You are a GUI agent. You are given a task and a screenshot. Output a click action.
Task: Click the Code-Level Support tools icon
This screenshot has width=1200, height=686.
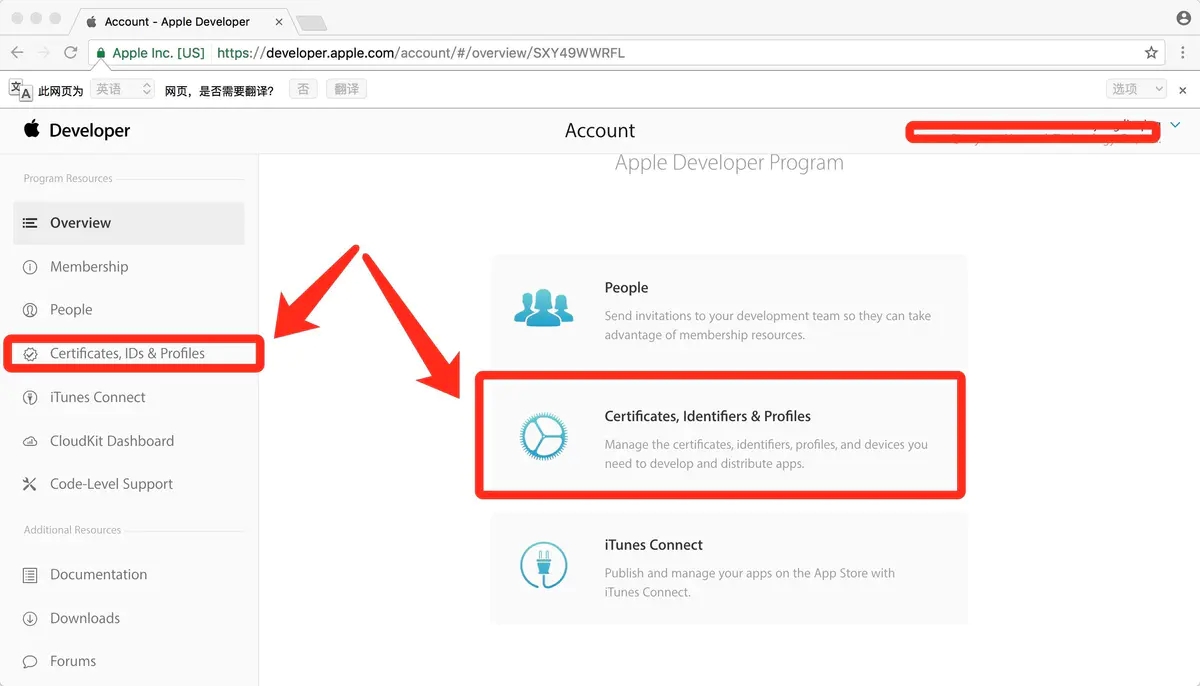click(x=30, y=484)
